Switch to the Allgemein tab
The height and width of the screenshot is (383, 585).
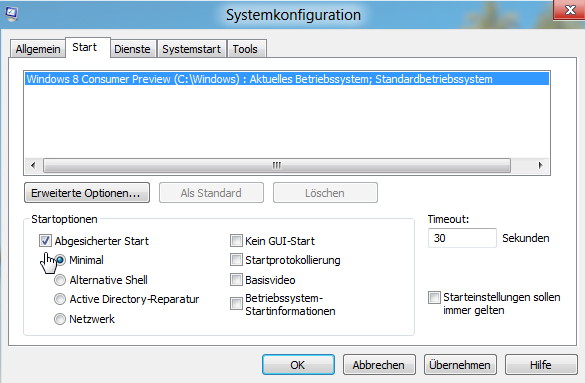click(38, 49)
